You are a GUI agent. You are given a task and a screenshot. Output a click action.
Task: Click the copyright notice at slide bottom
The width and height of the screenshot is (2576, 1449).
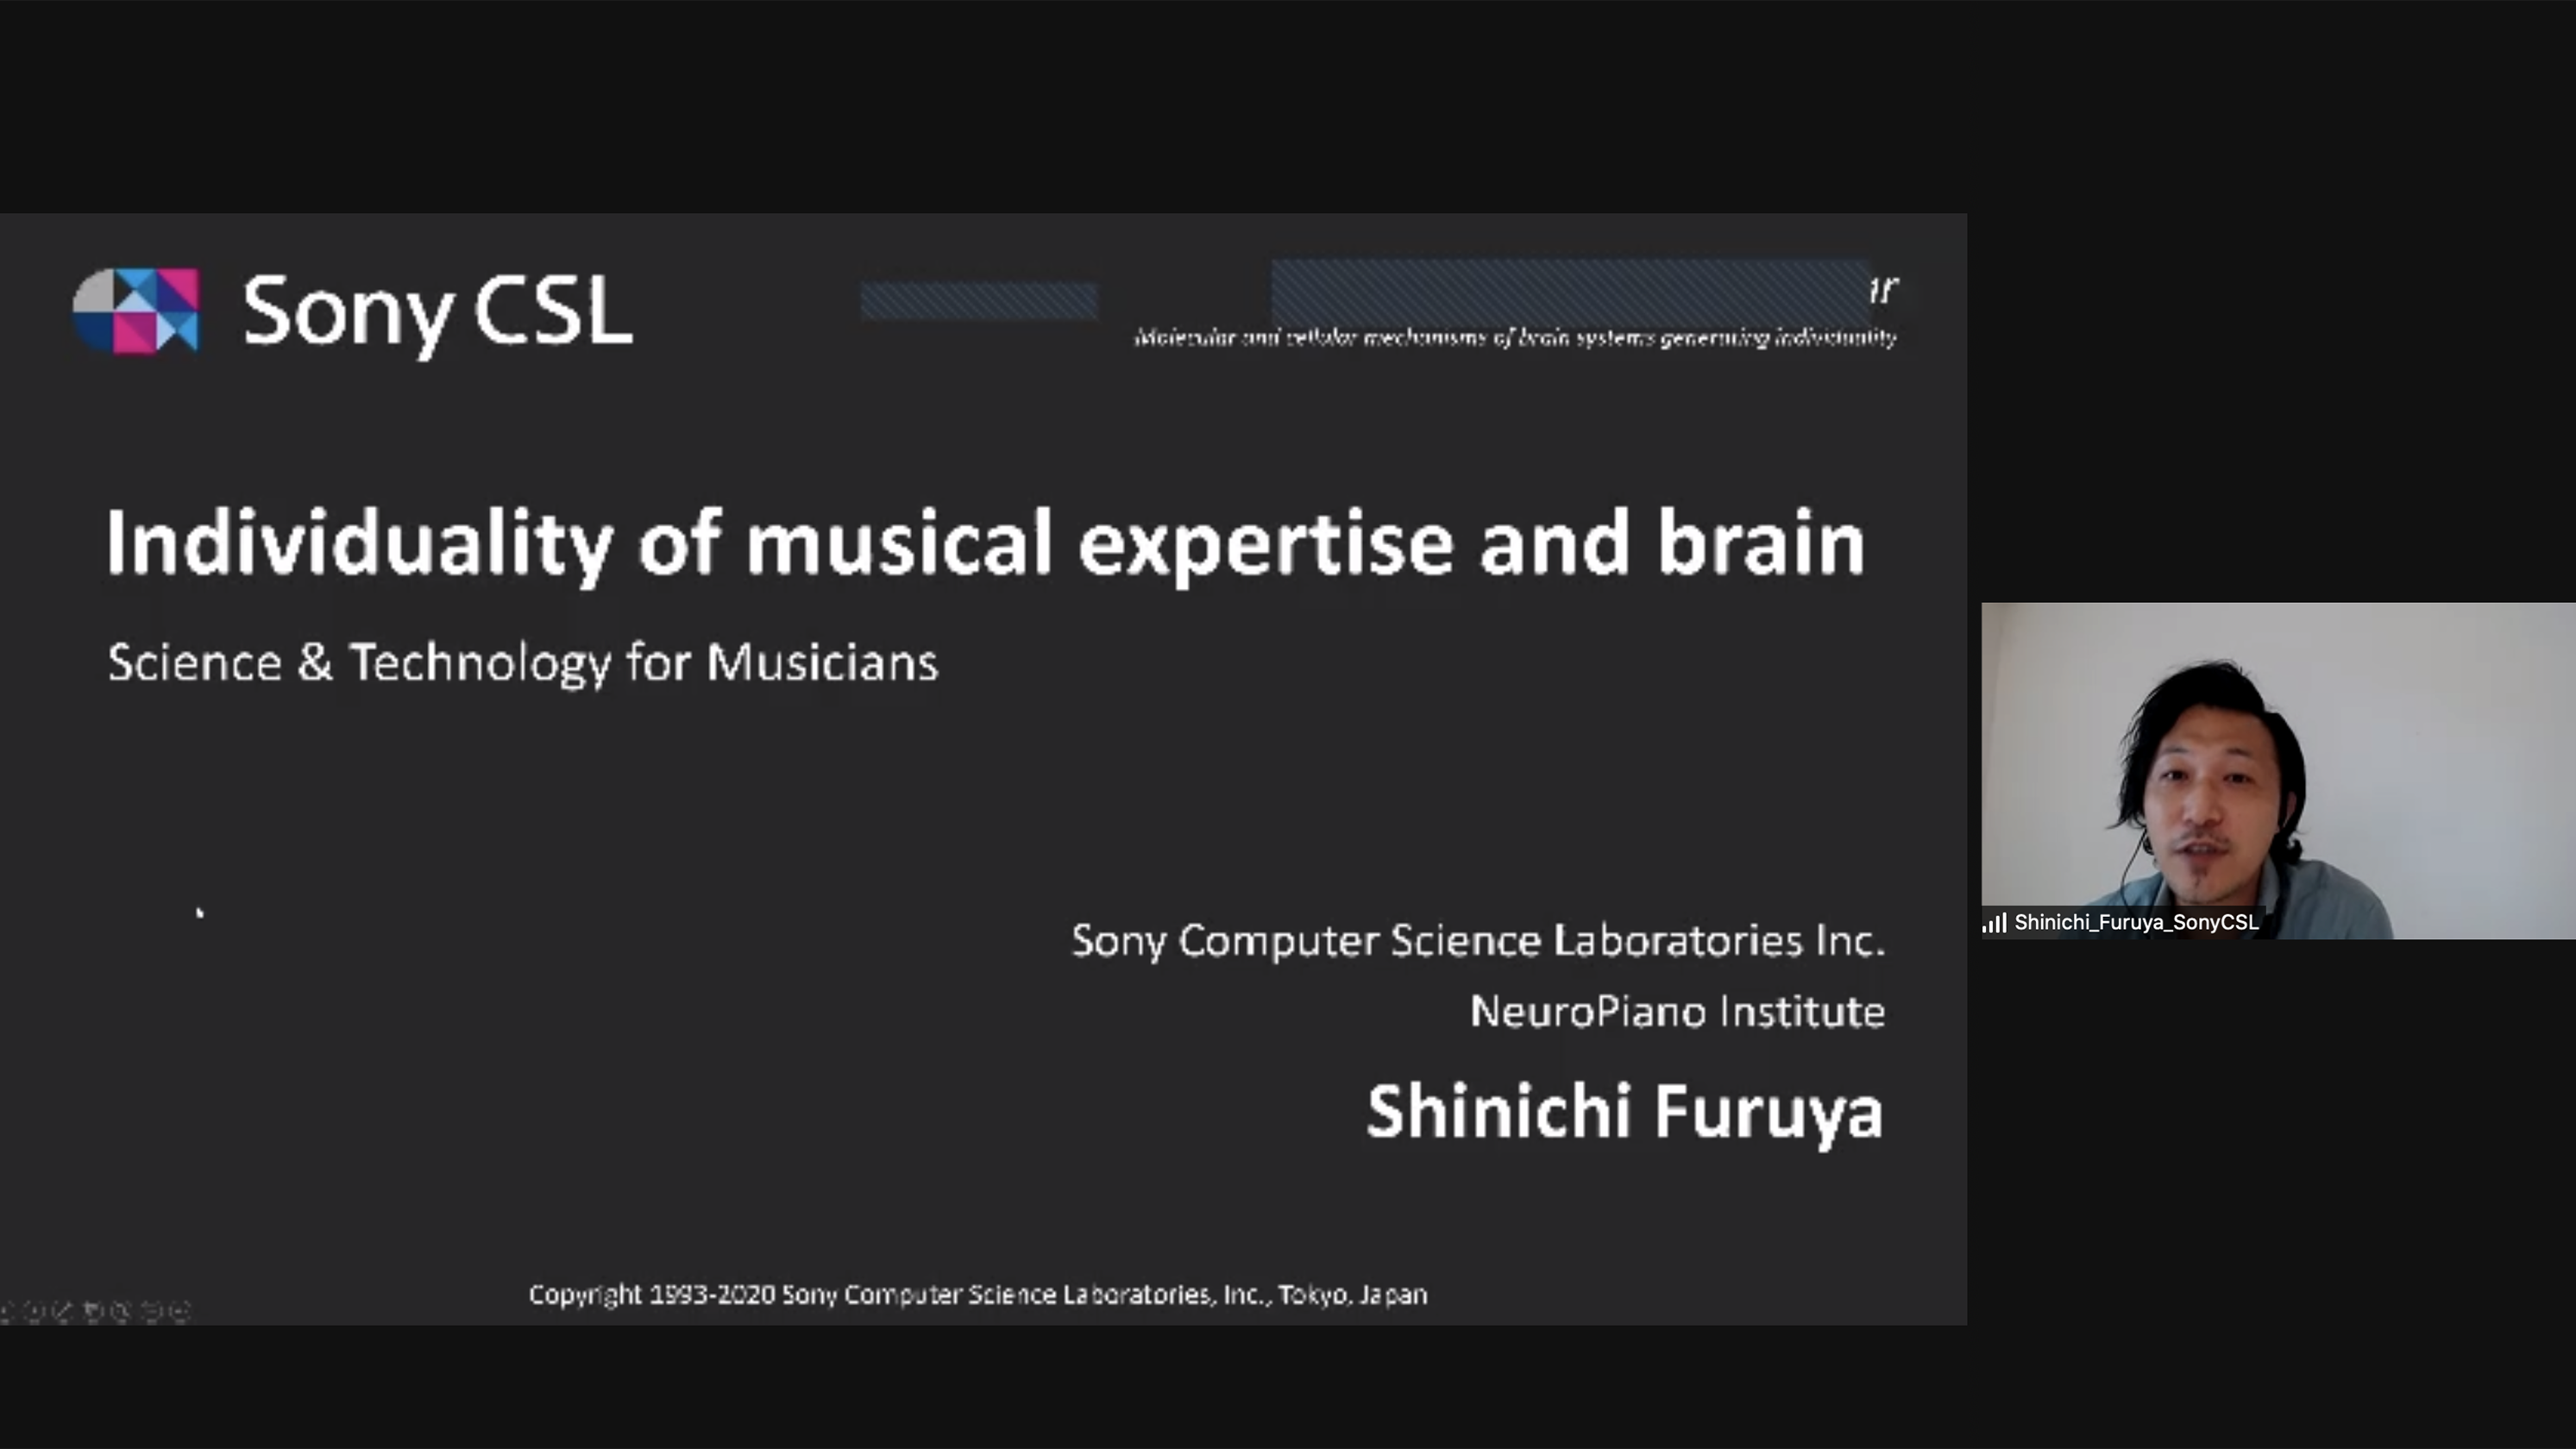[978, 1295]
